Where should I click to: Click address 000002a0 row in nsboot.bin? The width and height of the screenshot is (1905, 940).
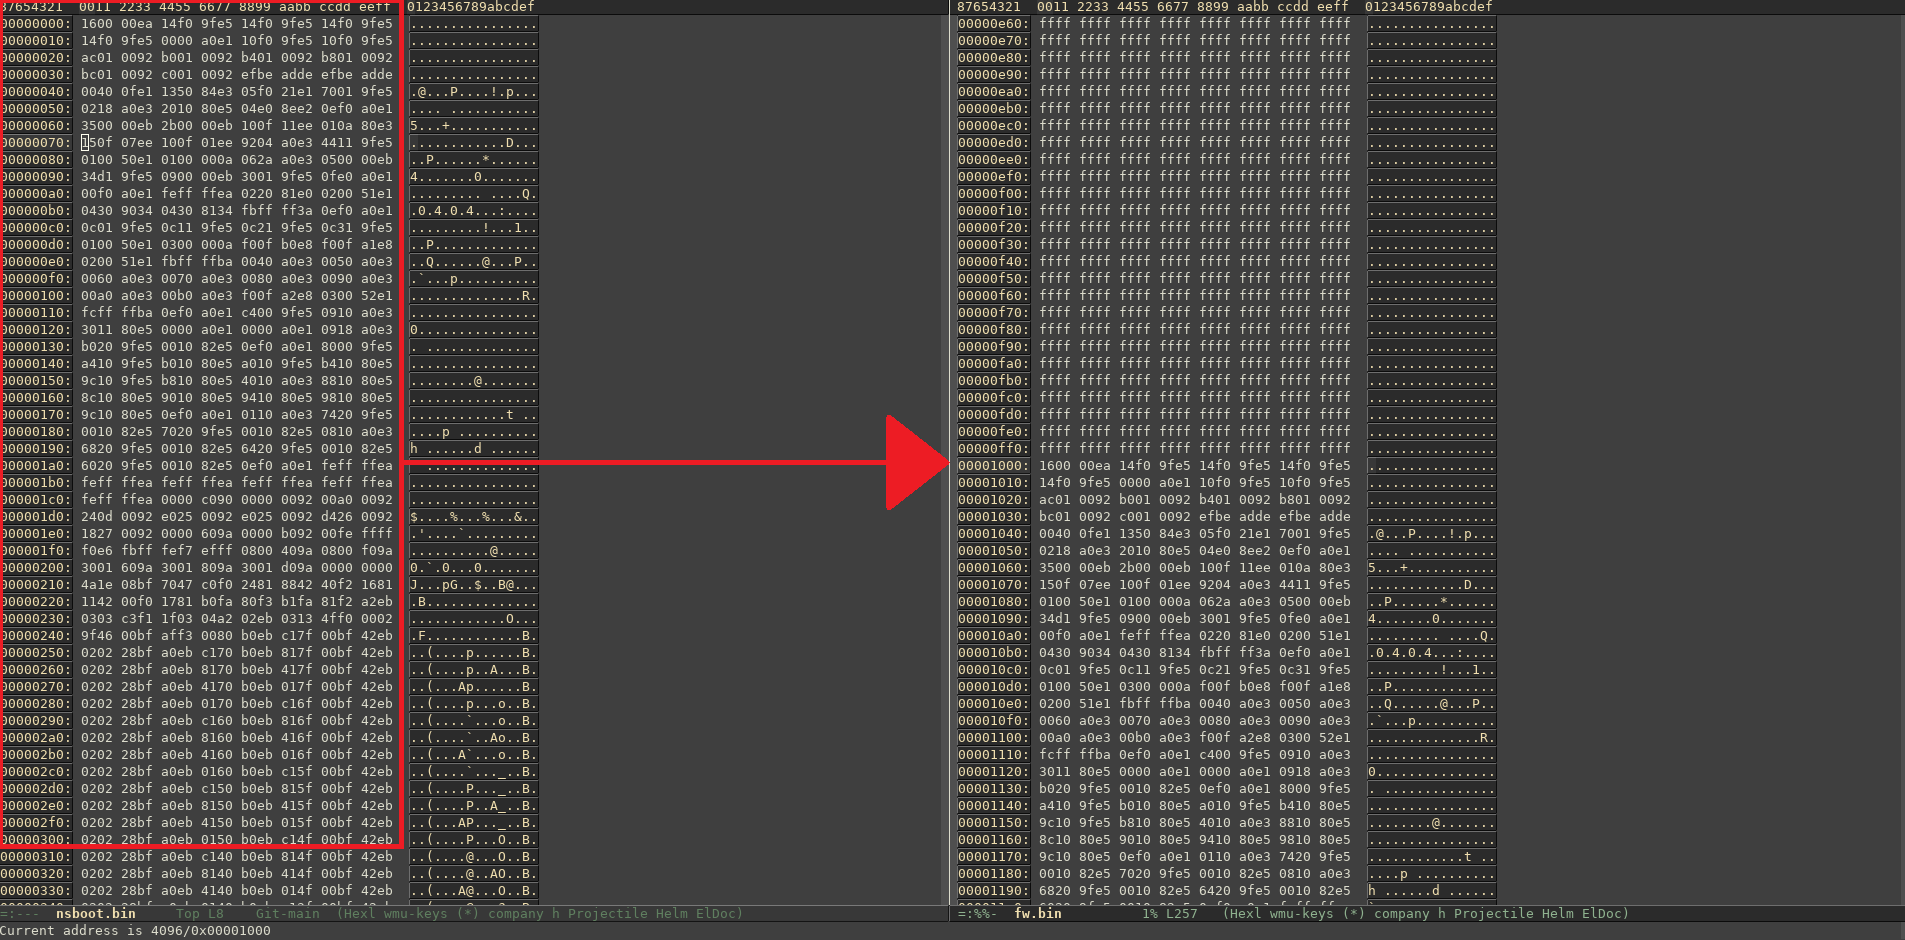tap(268, 737)
